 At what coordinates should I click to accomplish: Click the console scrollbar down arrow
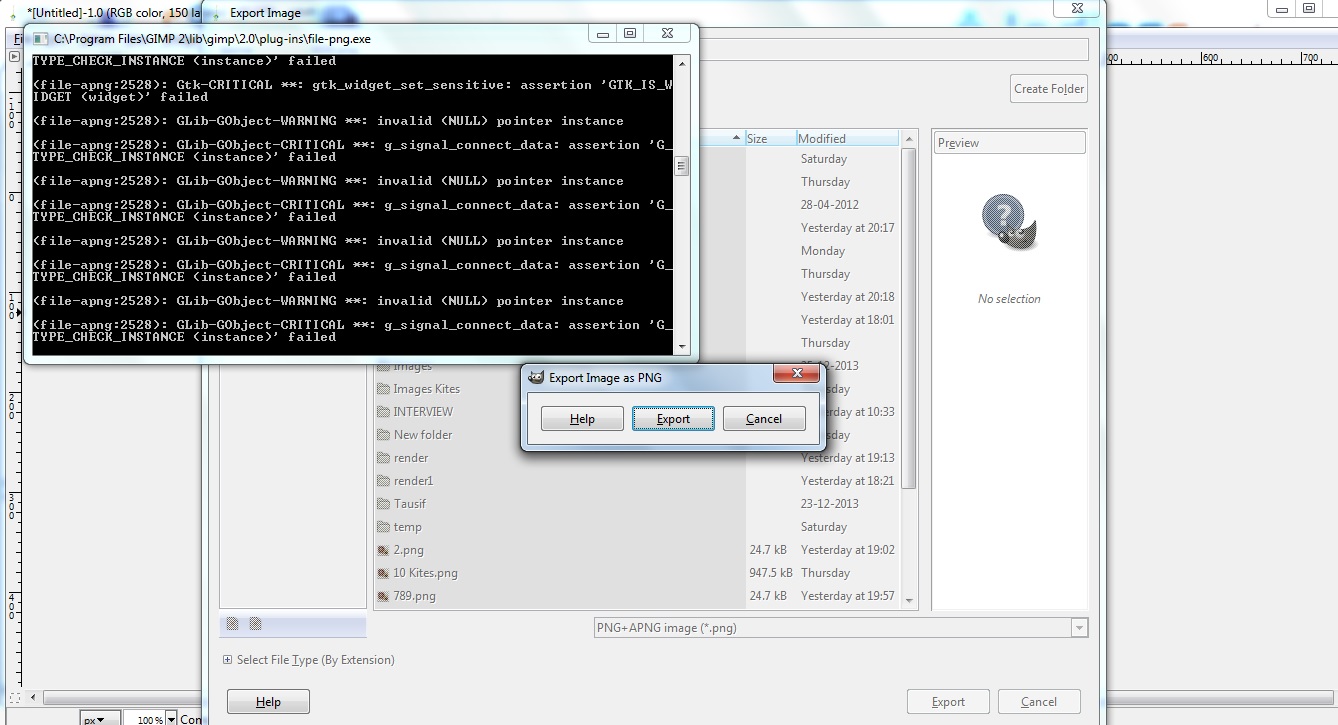click(x=682, y=346)
